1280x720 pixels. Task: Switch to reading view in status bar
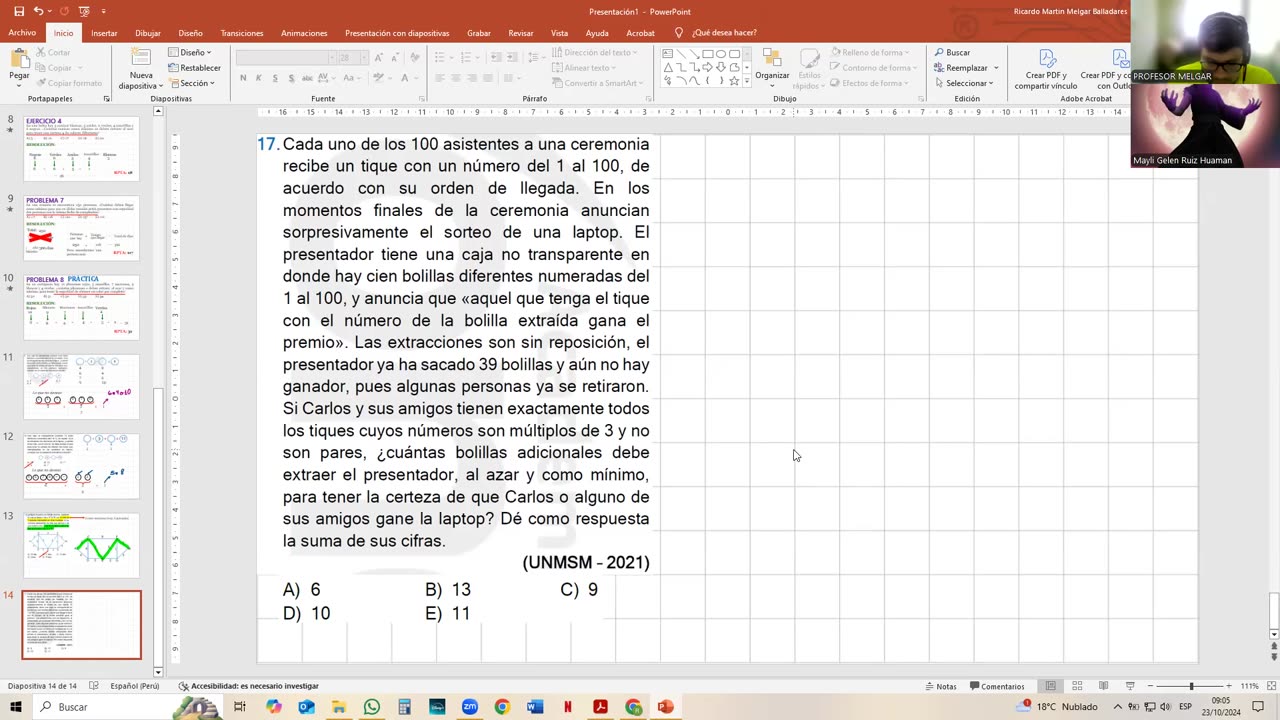point(1103,686)
